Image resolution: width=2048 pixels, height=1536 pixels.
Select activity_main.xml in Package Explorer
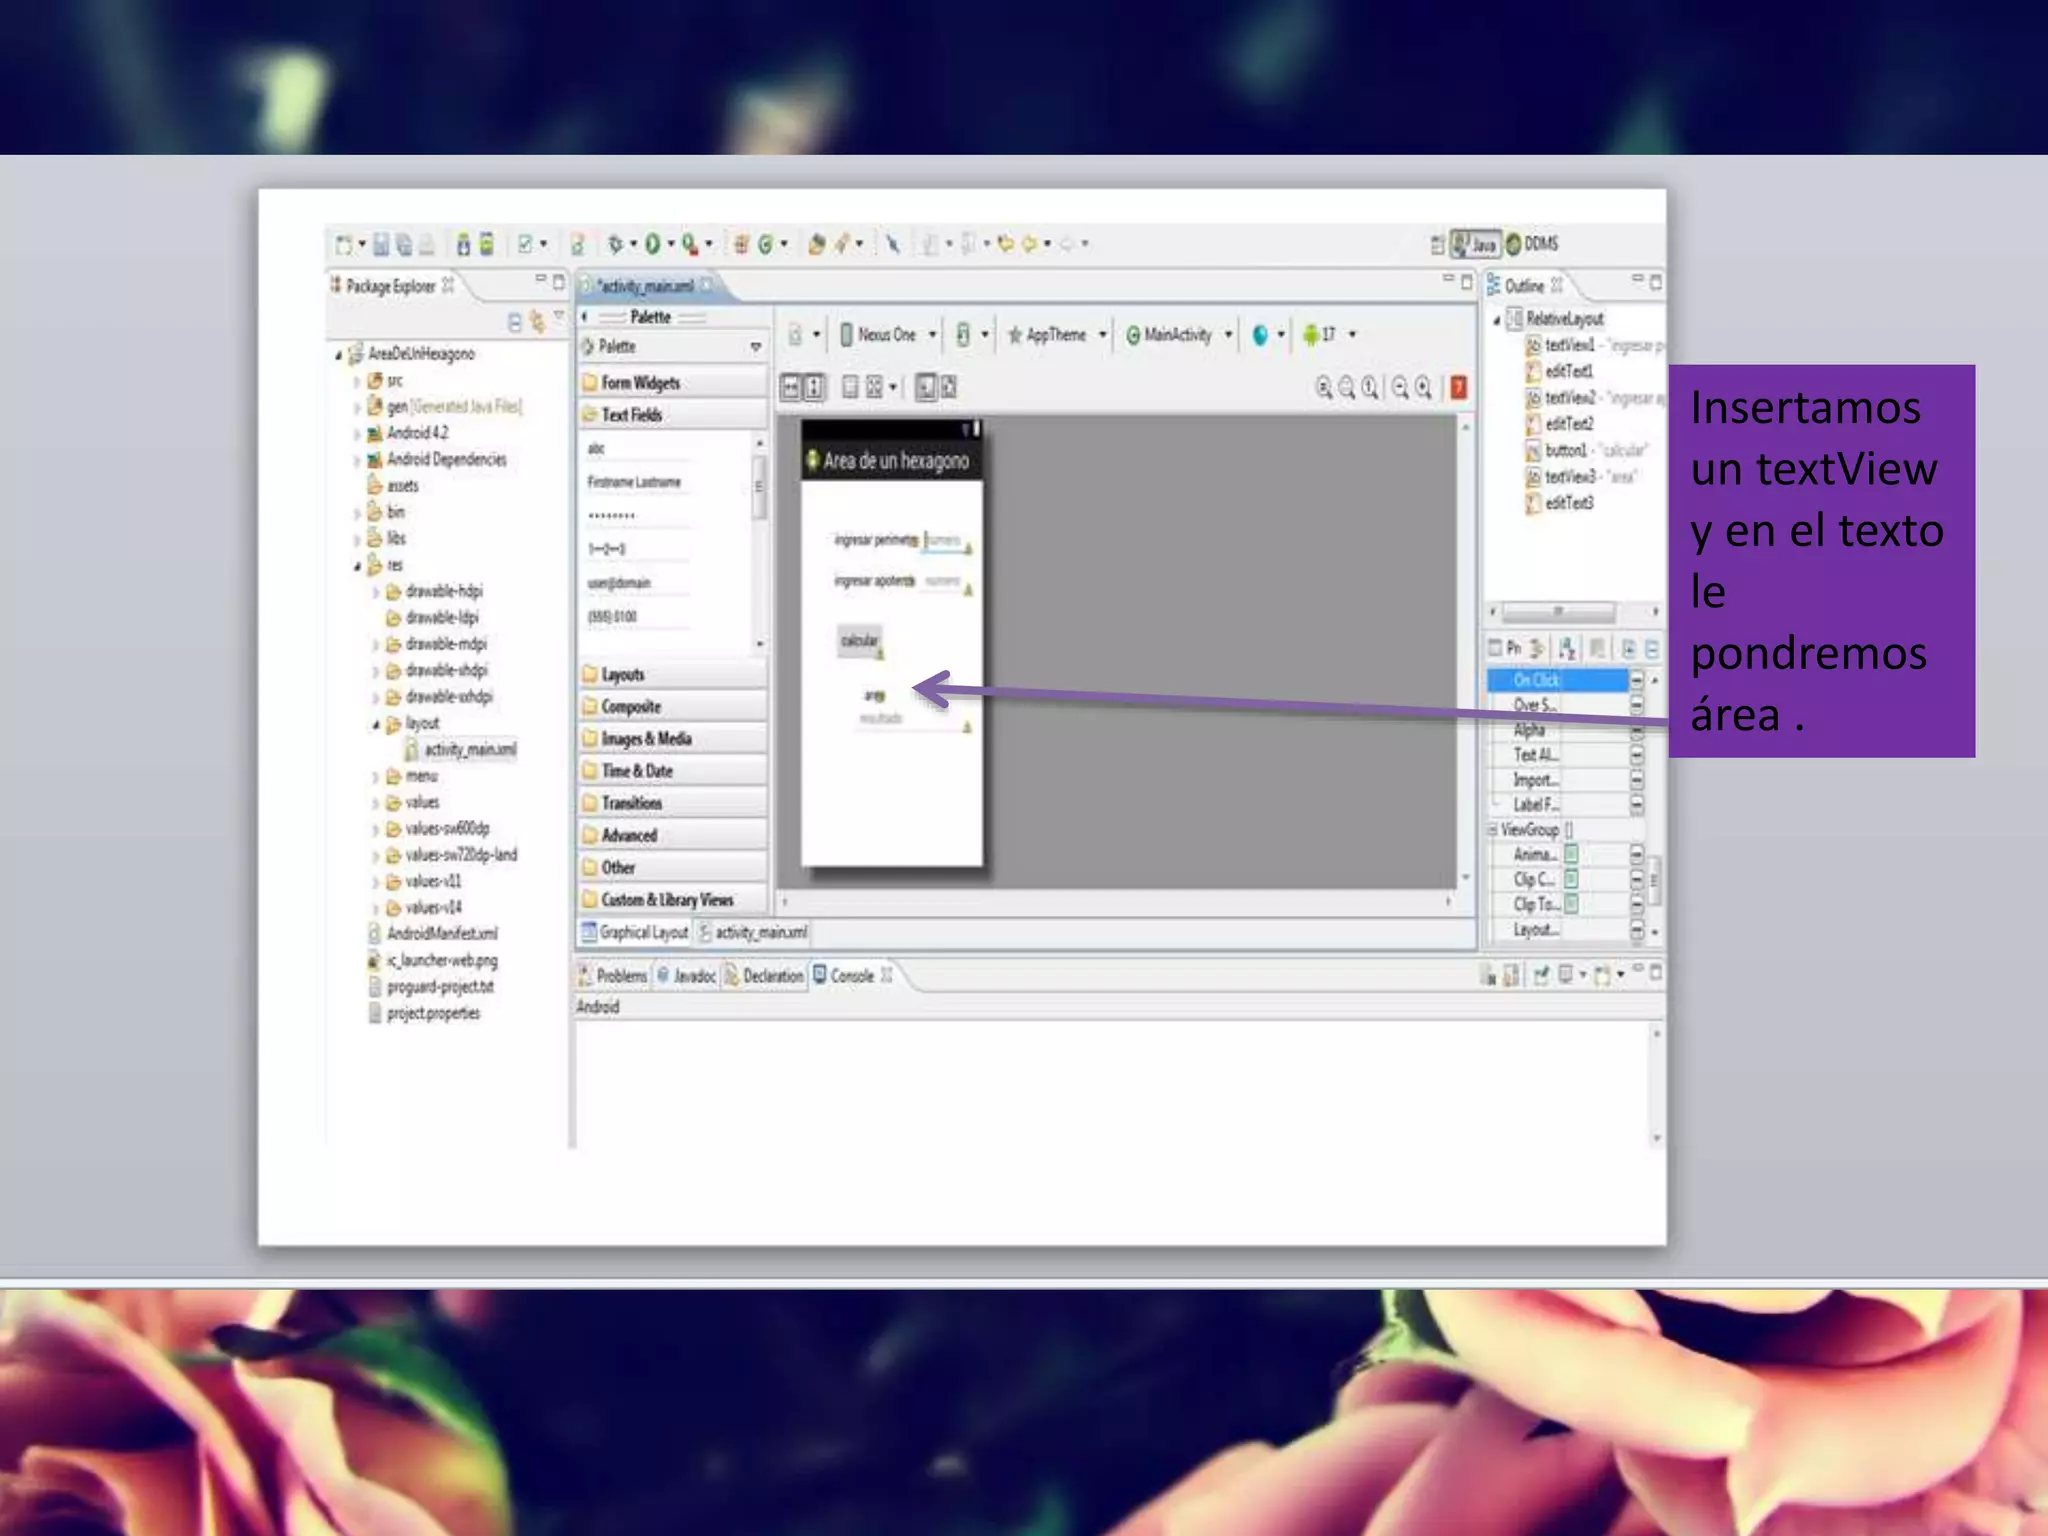point(470,750)
